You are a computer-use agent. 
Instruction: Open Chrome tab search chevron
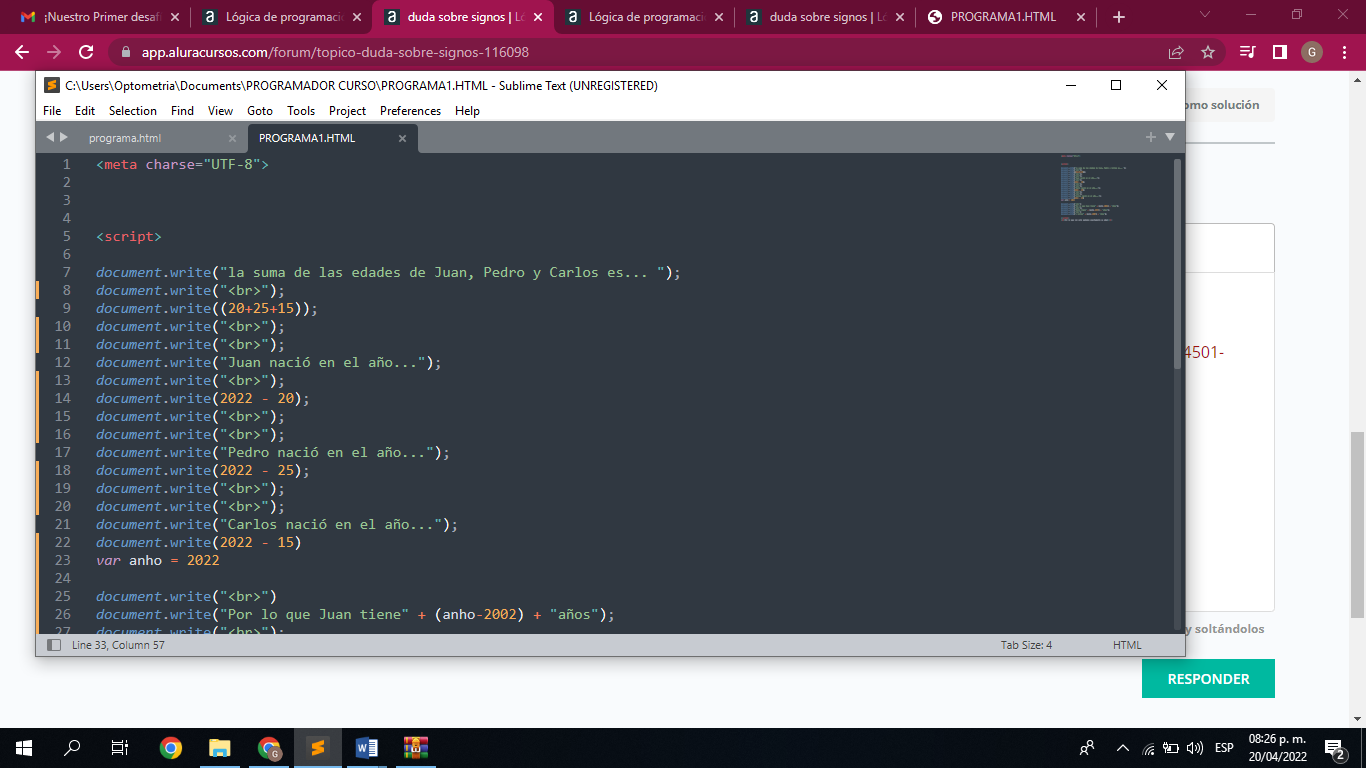1204,15
